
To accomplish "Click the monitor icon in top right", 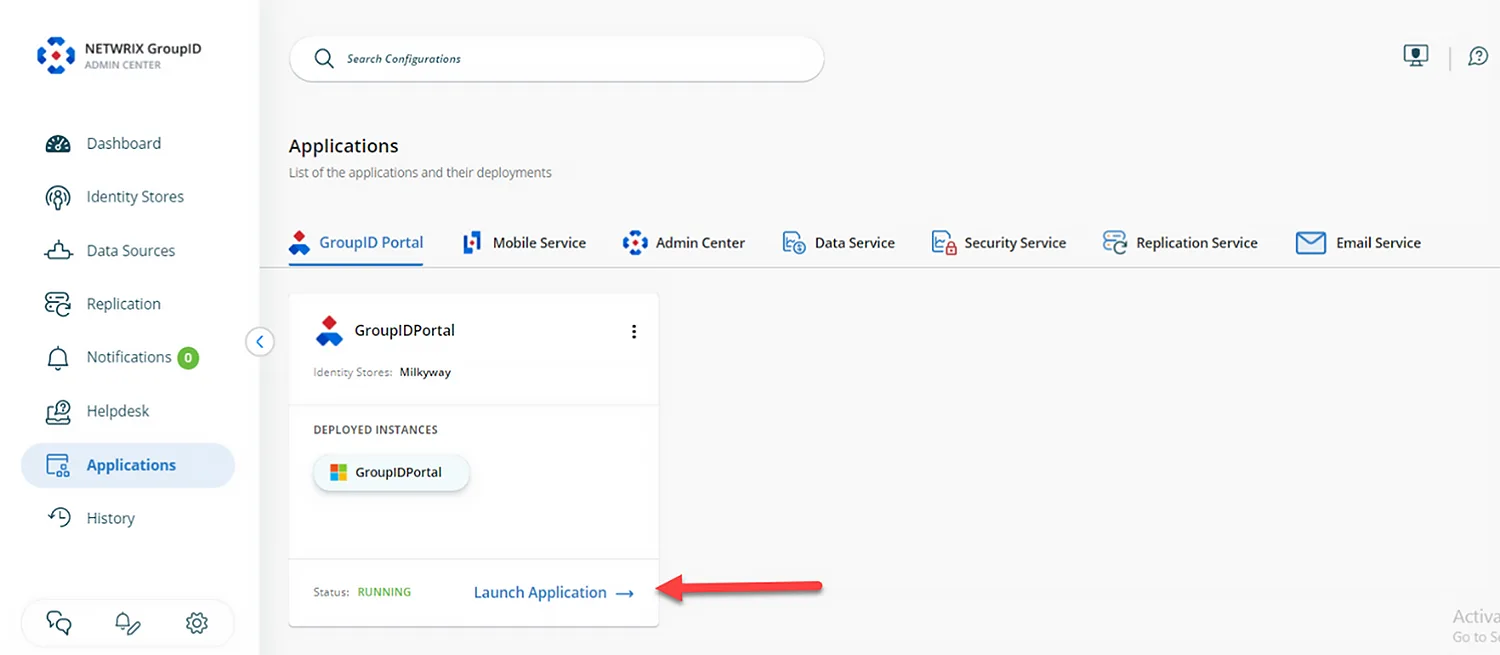I will click(x=1416, y=56).
